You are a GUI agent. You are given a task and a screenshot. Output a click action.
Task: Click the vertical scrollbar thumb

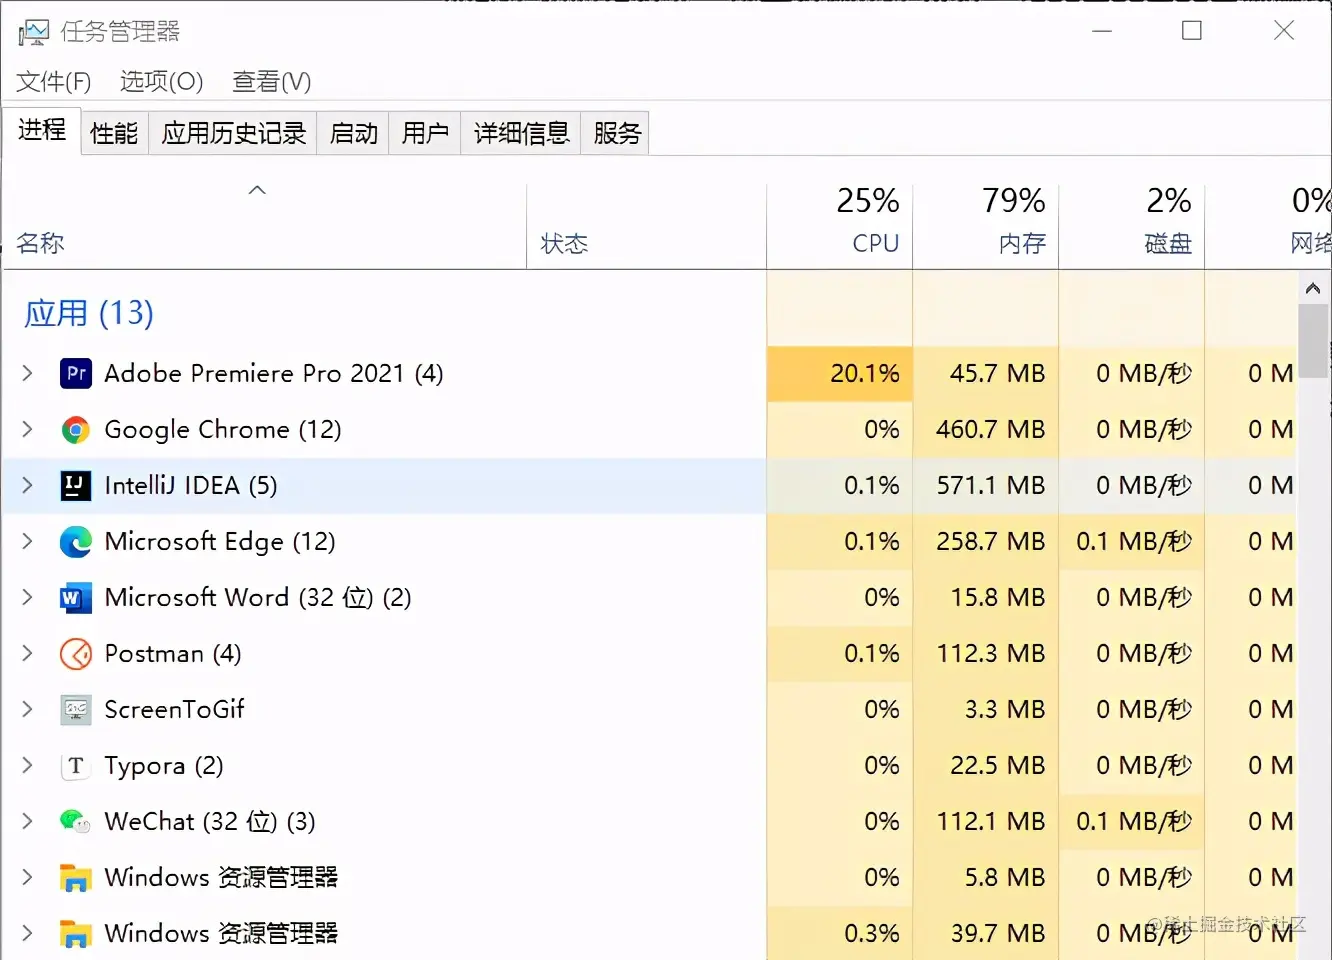click(1313, 340)
